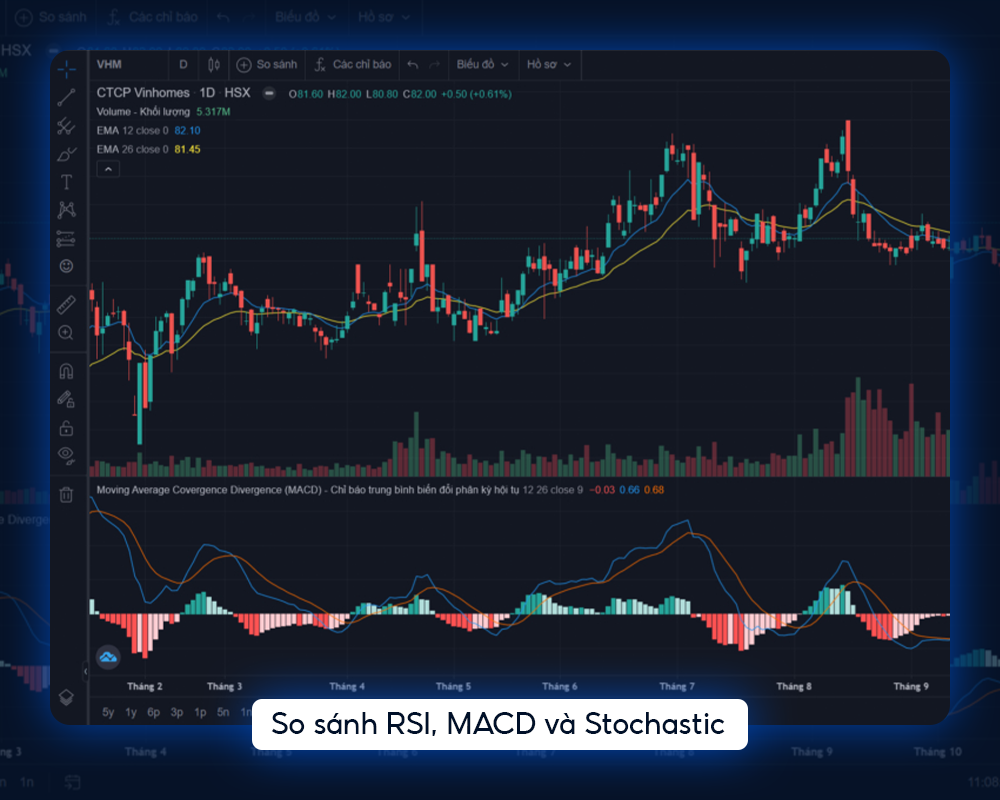Lock all drawings with the lock icon
1000x800 pixels.
pos(68,428)
